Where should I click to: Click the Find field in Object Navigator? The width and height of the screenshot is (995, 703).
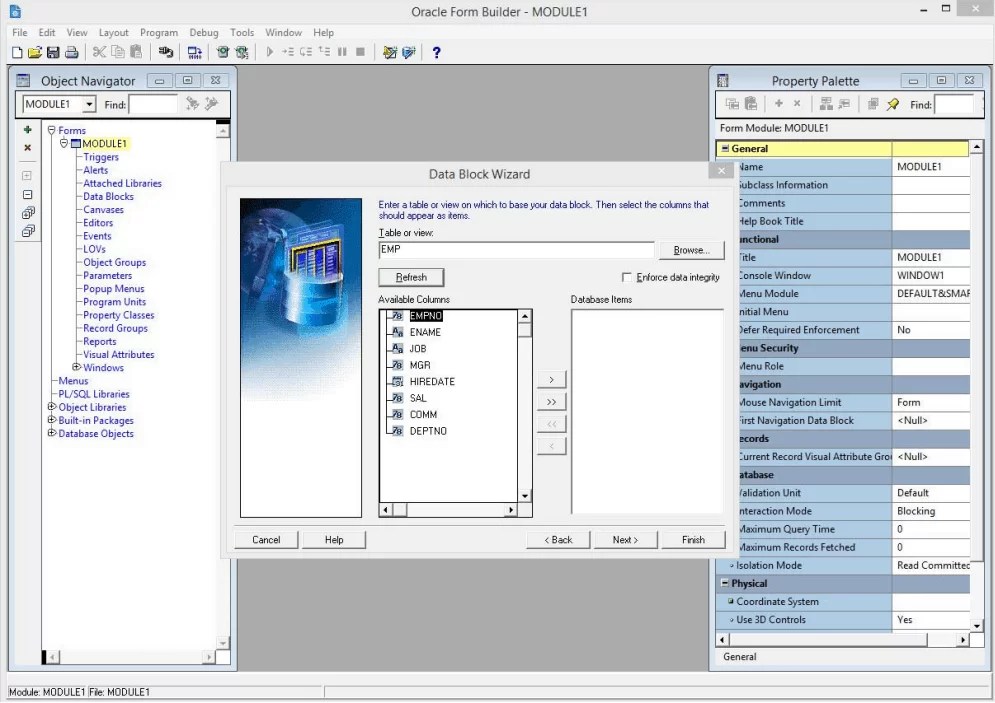[153, 104]
